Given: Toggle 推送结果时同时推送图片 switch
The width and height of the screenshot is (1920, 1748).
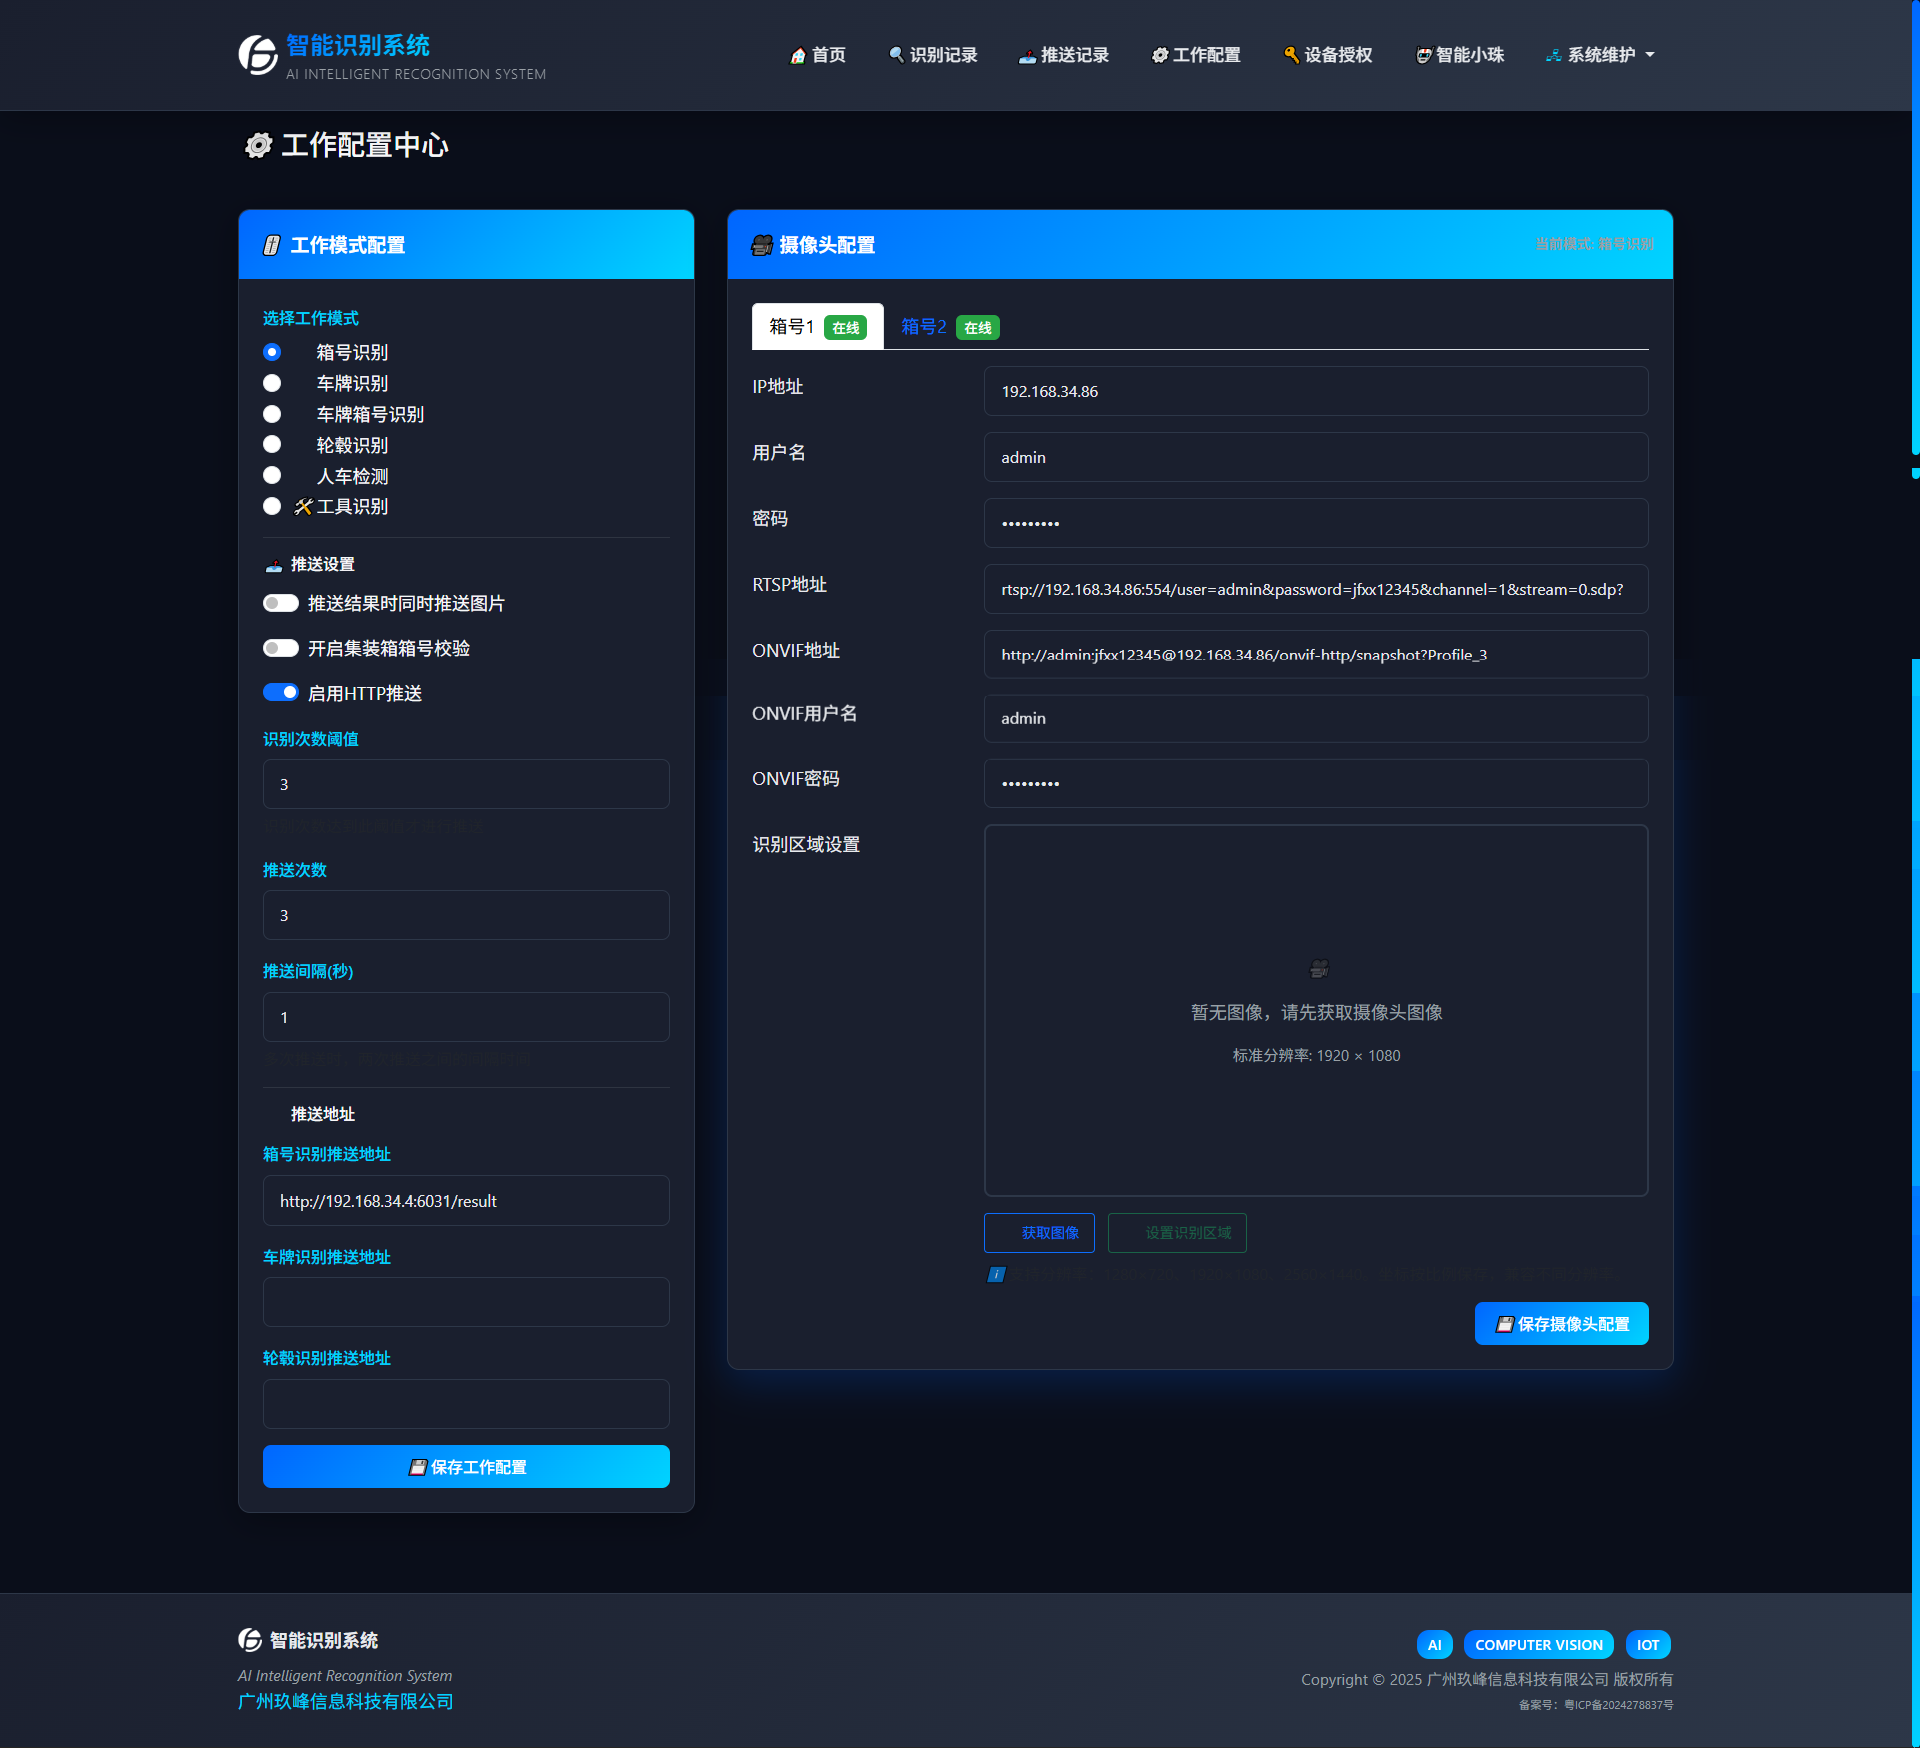Looking at the screenshot, I should click(x=281, y=603).
